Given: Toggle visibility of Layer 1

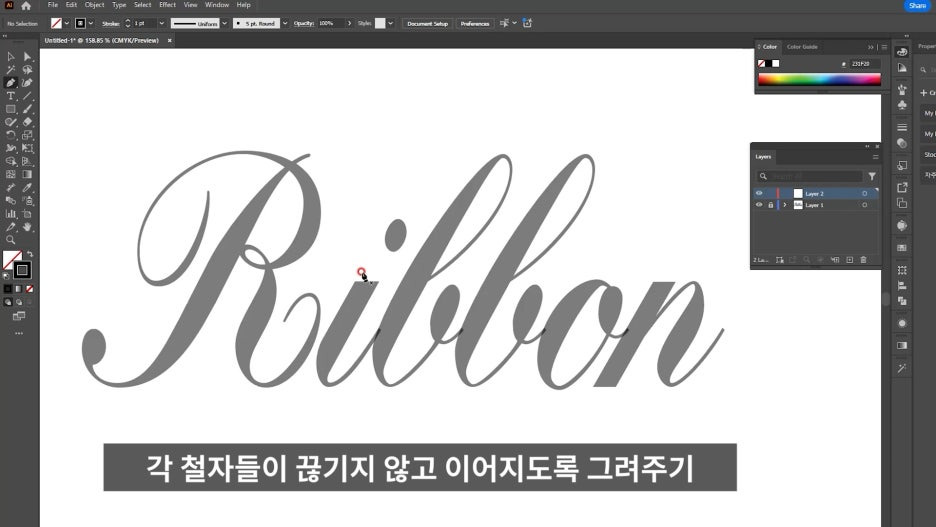Looking at the screenshot, I should coord(759,205).
